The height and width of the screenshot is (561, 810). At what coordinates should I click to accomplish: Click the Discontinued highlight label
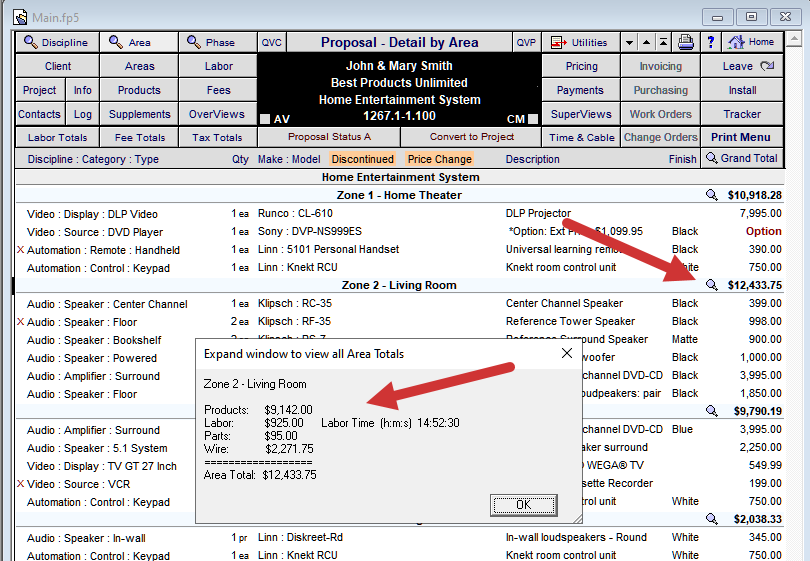(x=363, y=159)
